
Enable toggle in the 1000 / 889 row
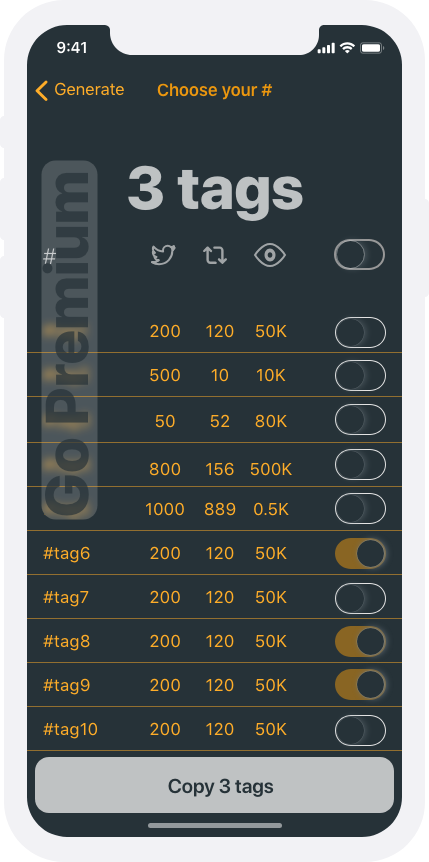click(x=360, y=508)
